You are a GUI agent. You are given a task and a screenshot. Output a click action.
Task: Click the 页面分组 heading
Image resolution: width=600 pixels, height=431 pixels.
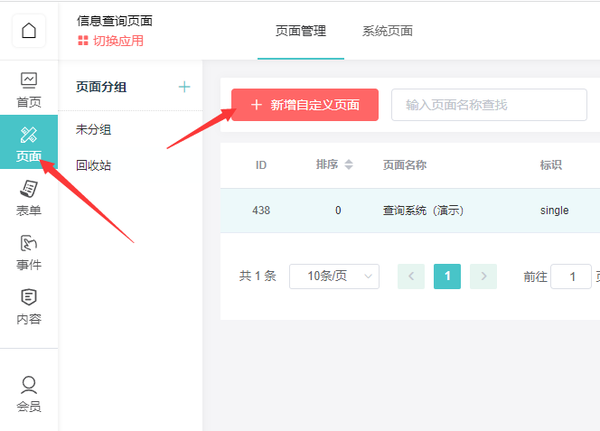[x=101, y=87]
